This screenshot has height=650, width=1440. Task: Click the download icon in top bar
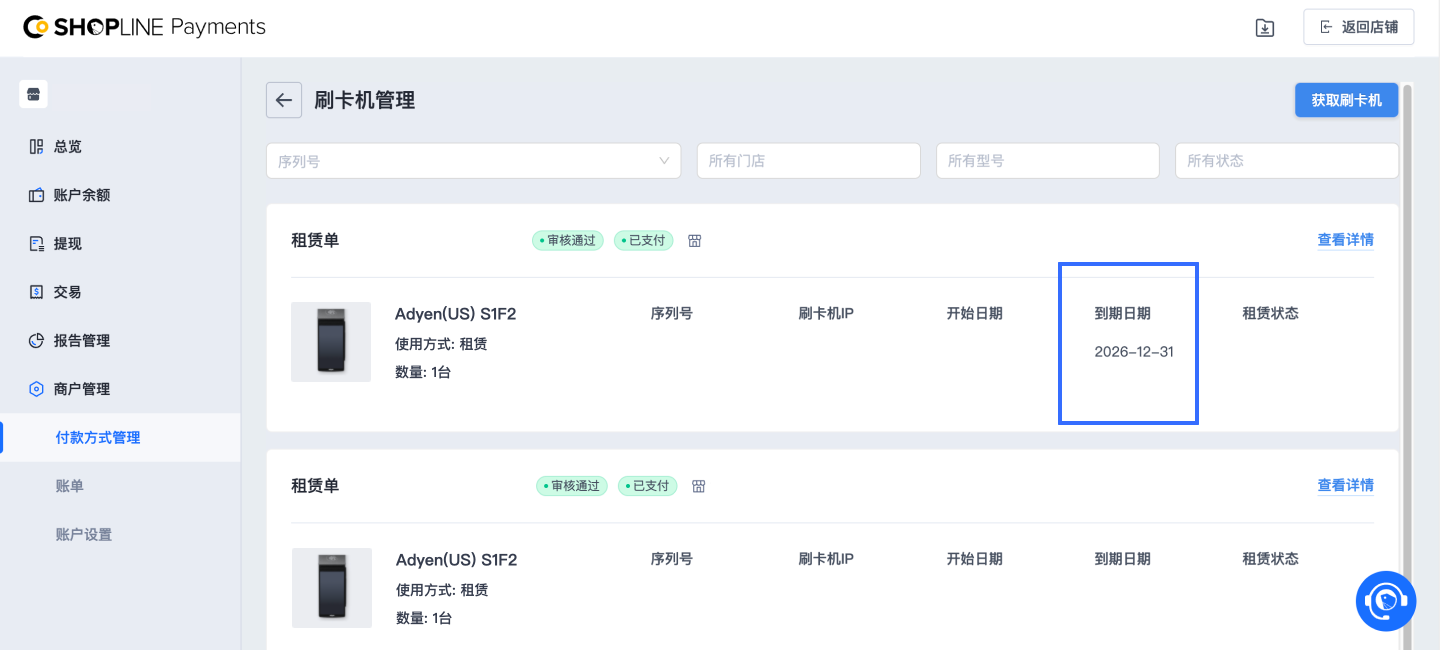(x=1265, y=28)
